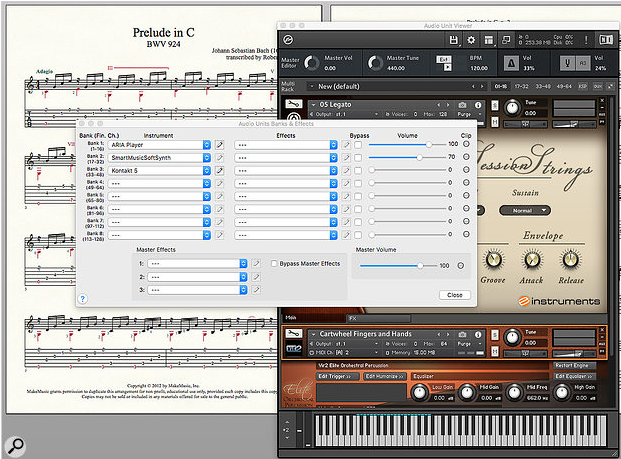
Task: Click Clip indicator for Bank 1
Action: [466, 144]
